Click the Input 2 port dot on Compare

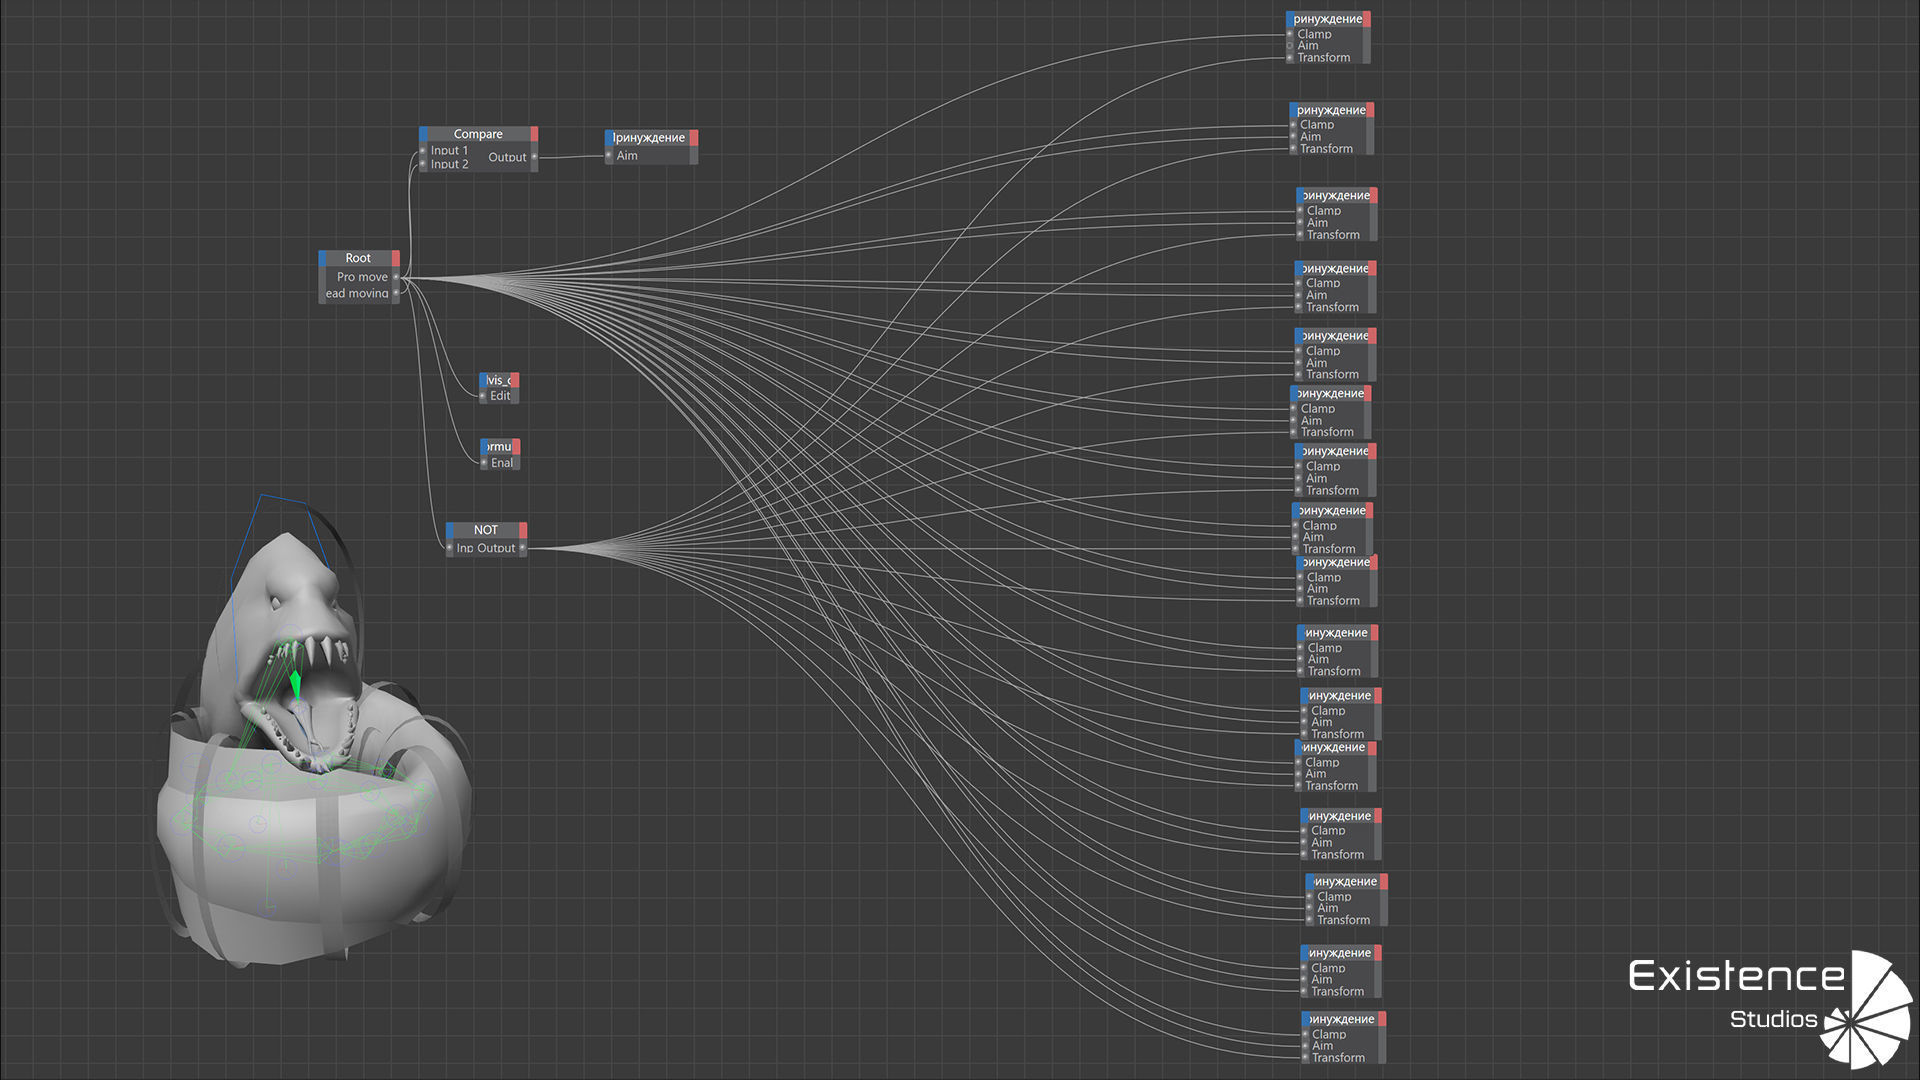click(423, 164)
